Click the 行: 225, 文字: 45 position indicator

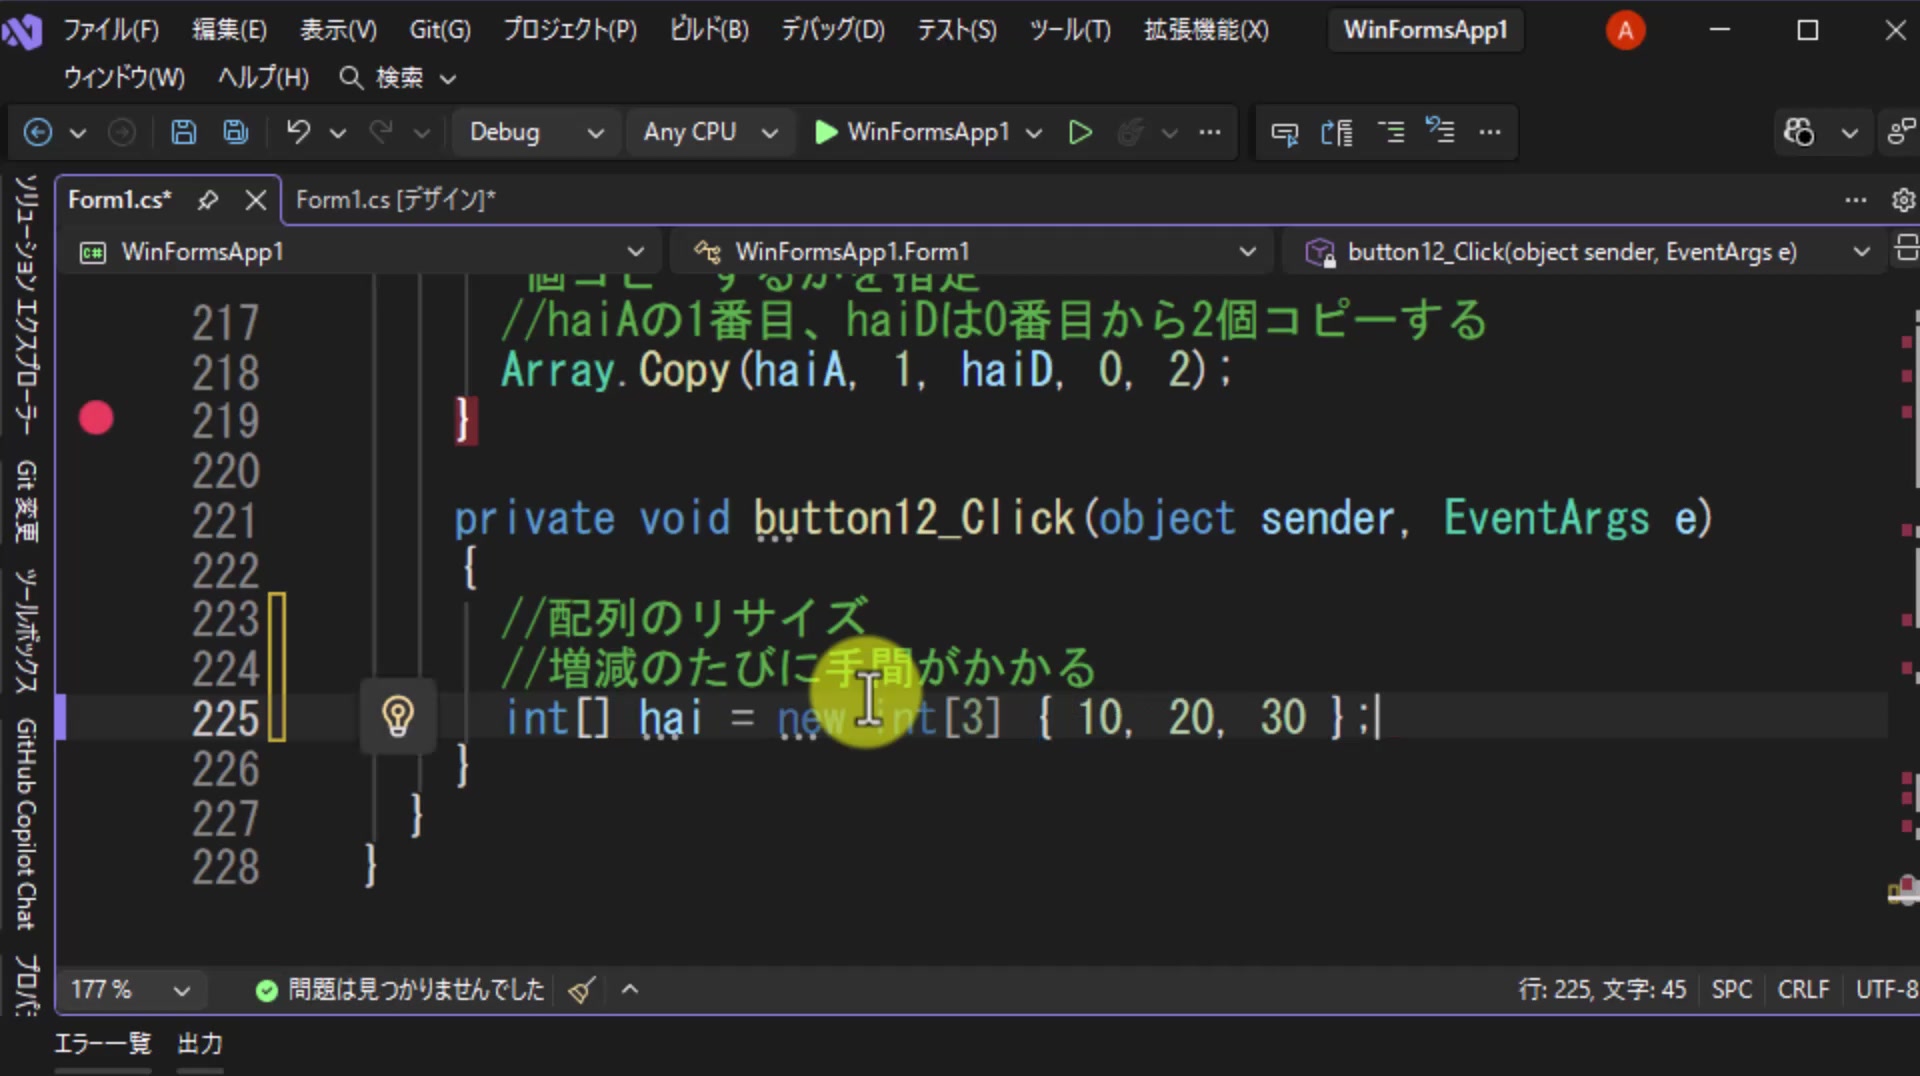point(1602,990)
